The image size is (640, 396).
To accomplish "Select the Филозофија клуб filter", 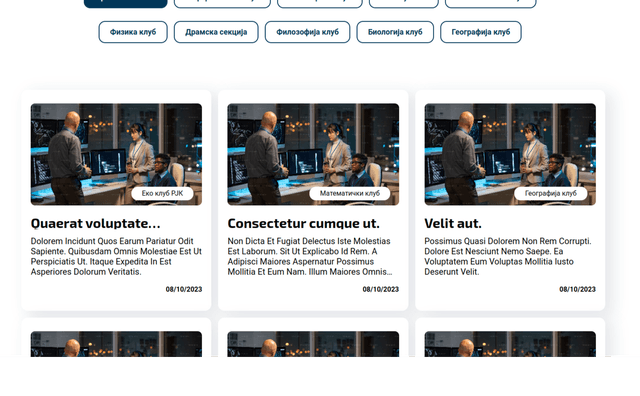I will [x=307, y=32].
